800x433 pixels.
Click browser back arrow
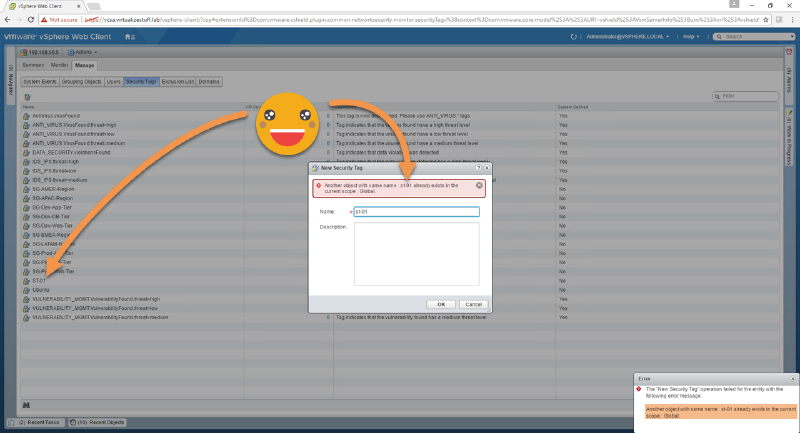[x=7, y=19]
